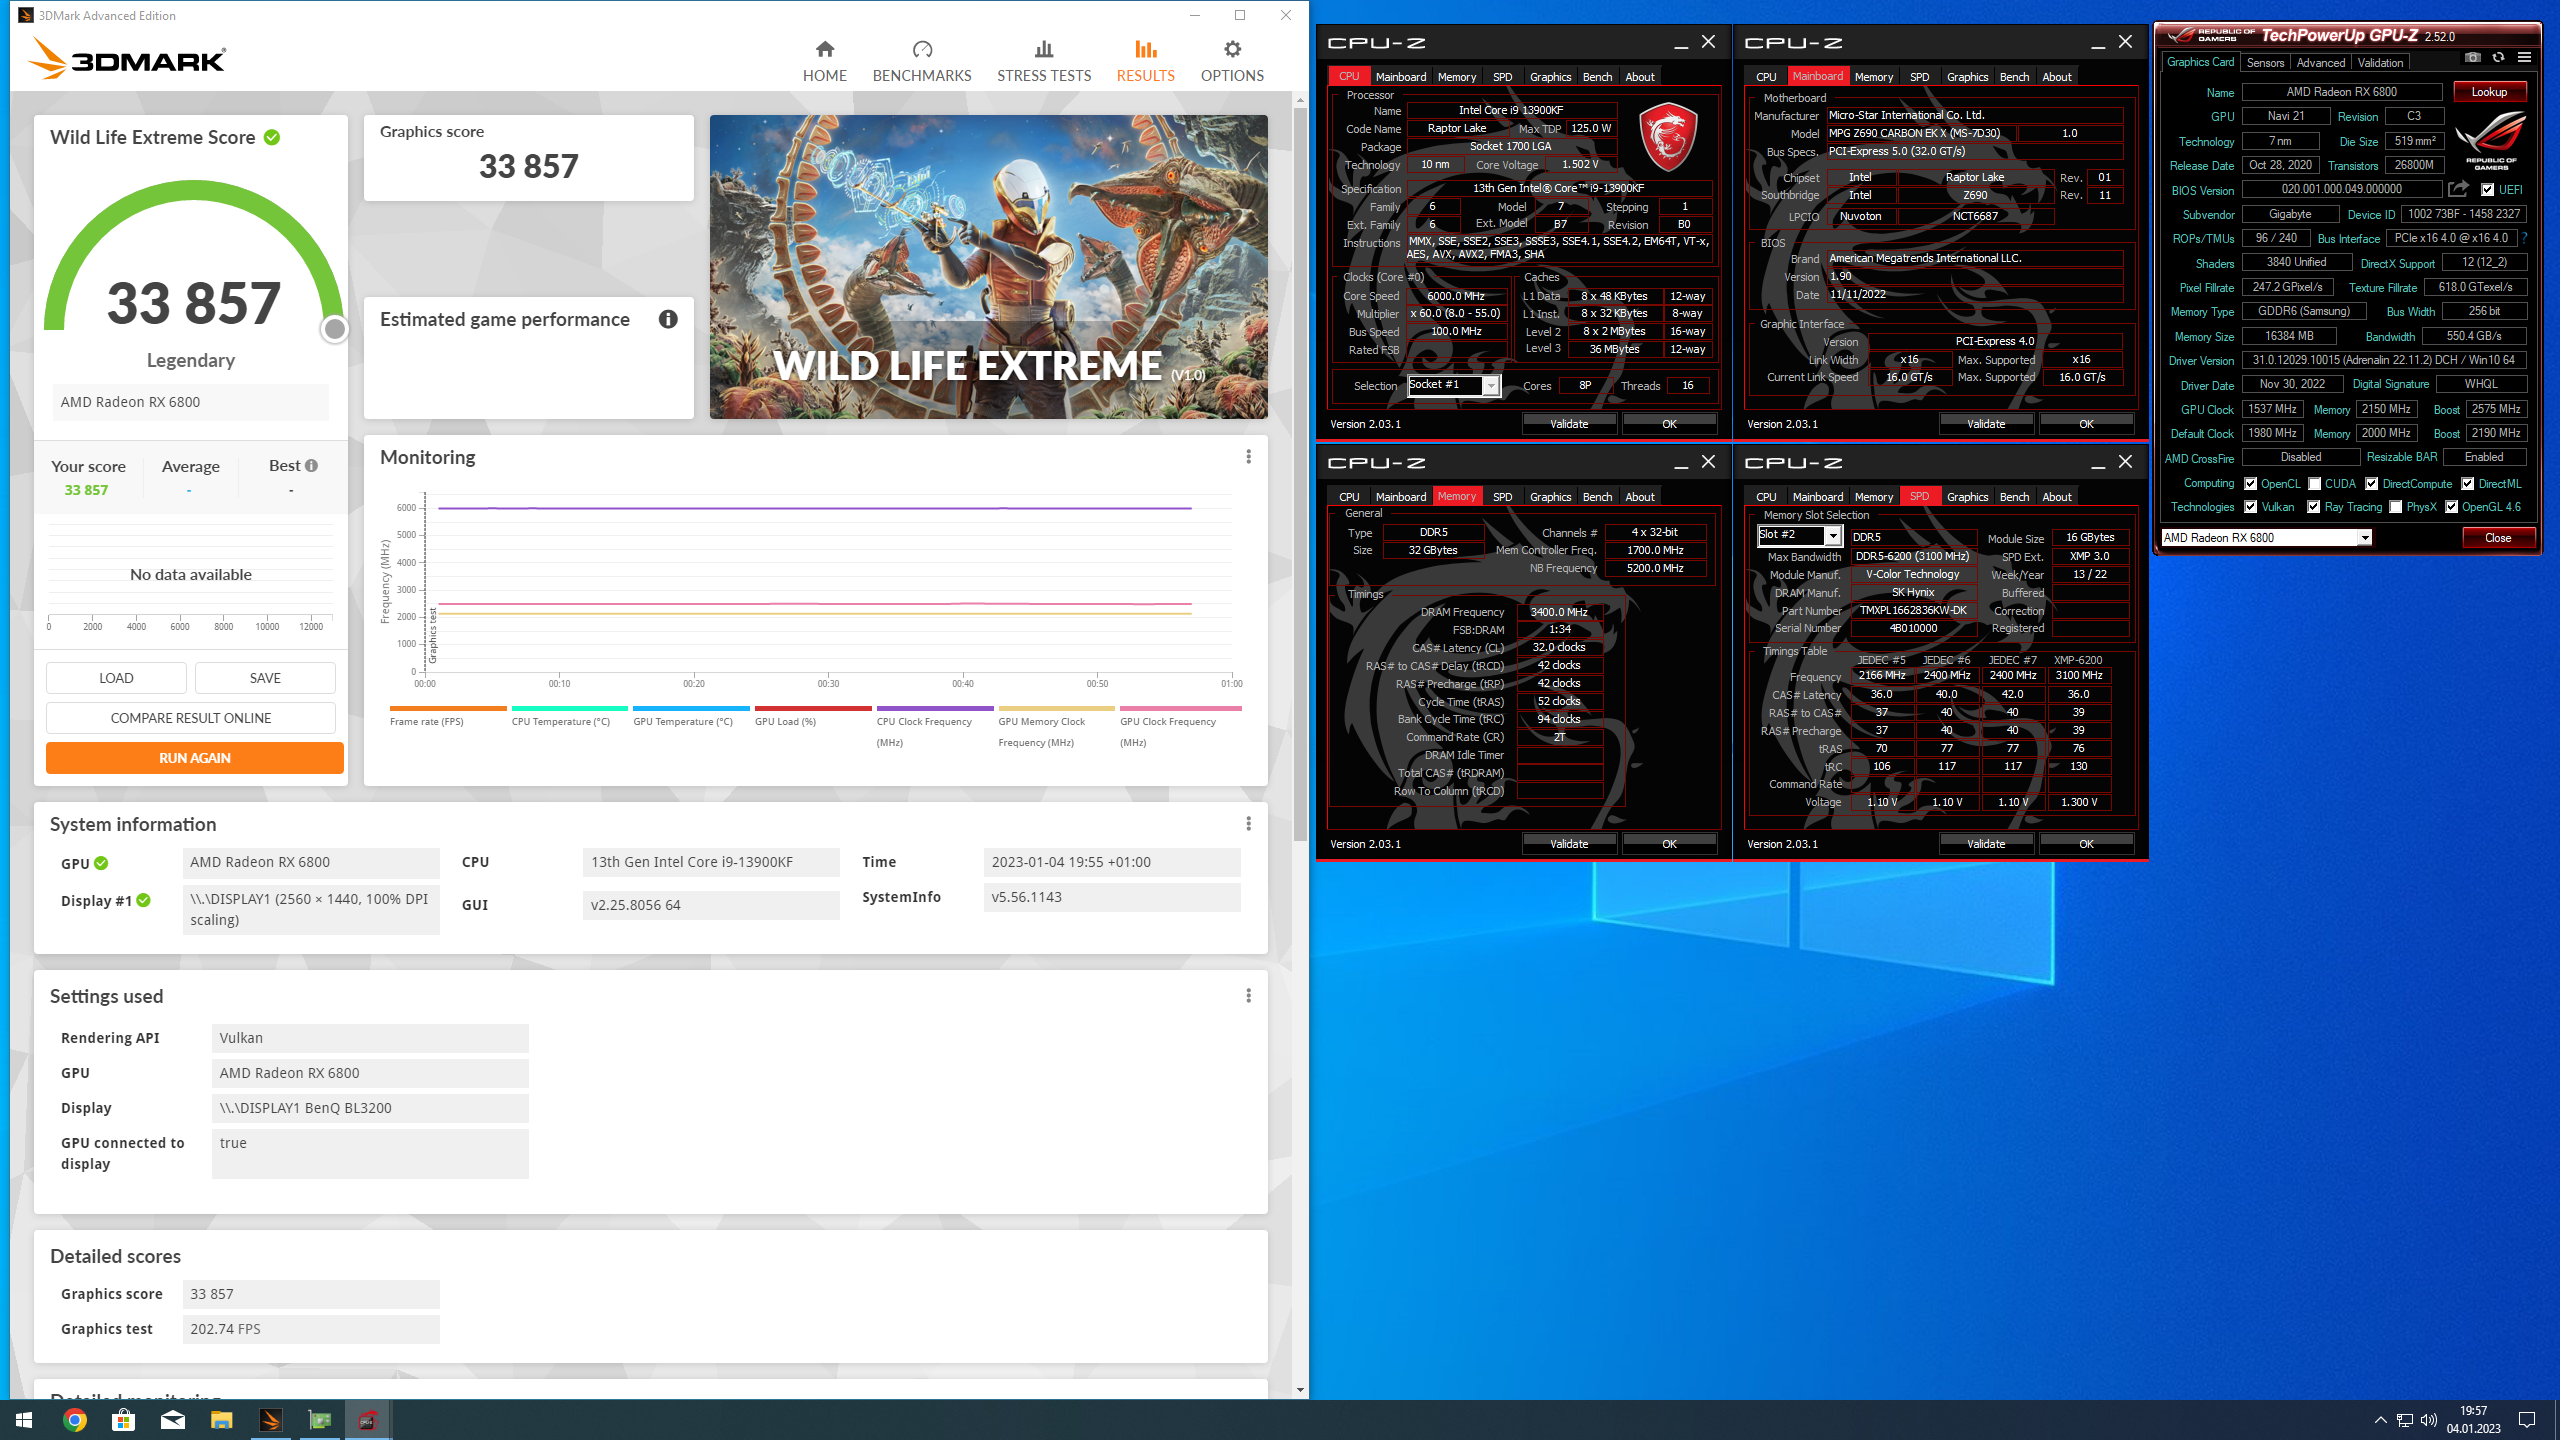Image resolution: width=2560 pixels, height=1440 pixels.
Task: Open the Validation tab in GPU-Z
Action: [2380, 63]
